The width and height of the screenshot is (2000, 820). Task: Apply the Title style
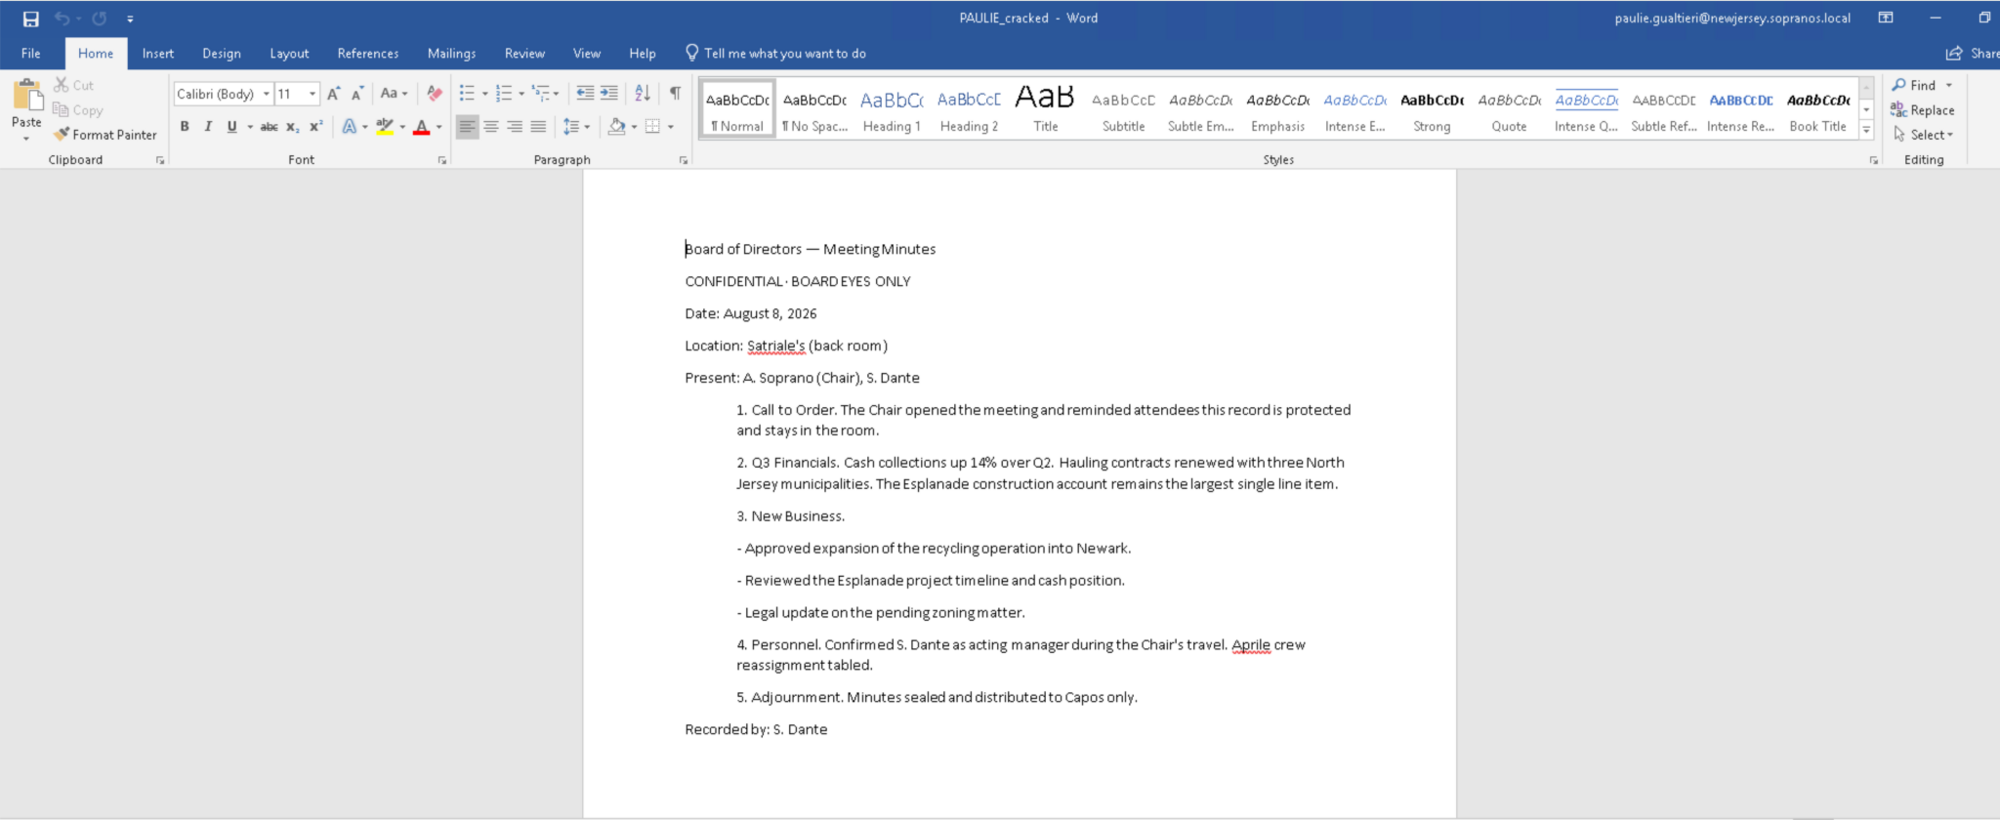[1046, 109]
